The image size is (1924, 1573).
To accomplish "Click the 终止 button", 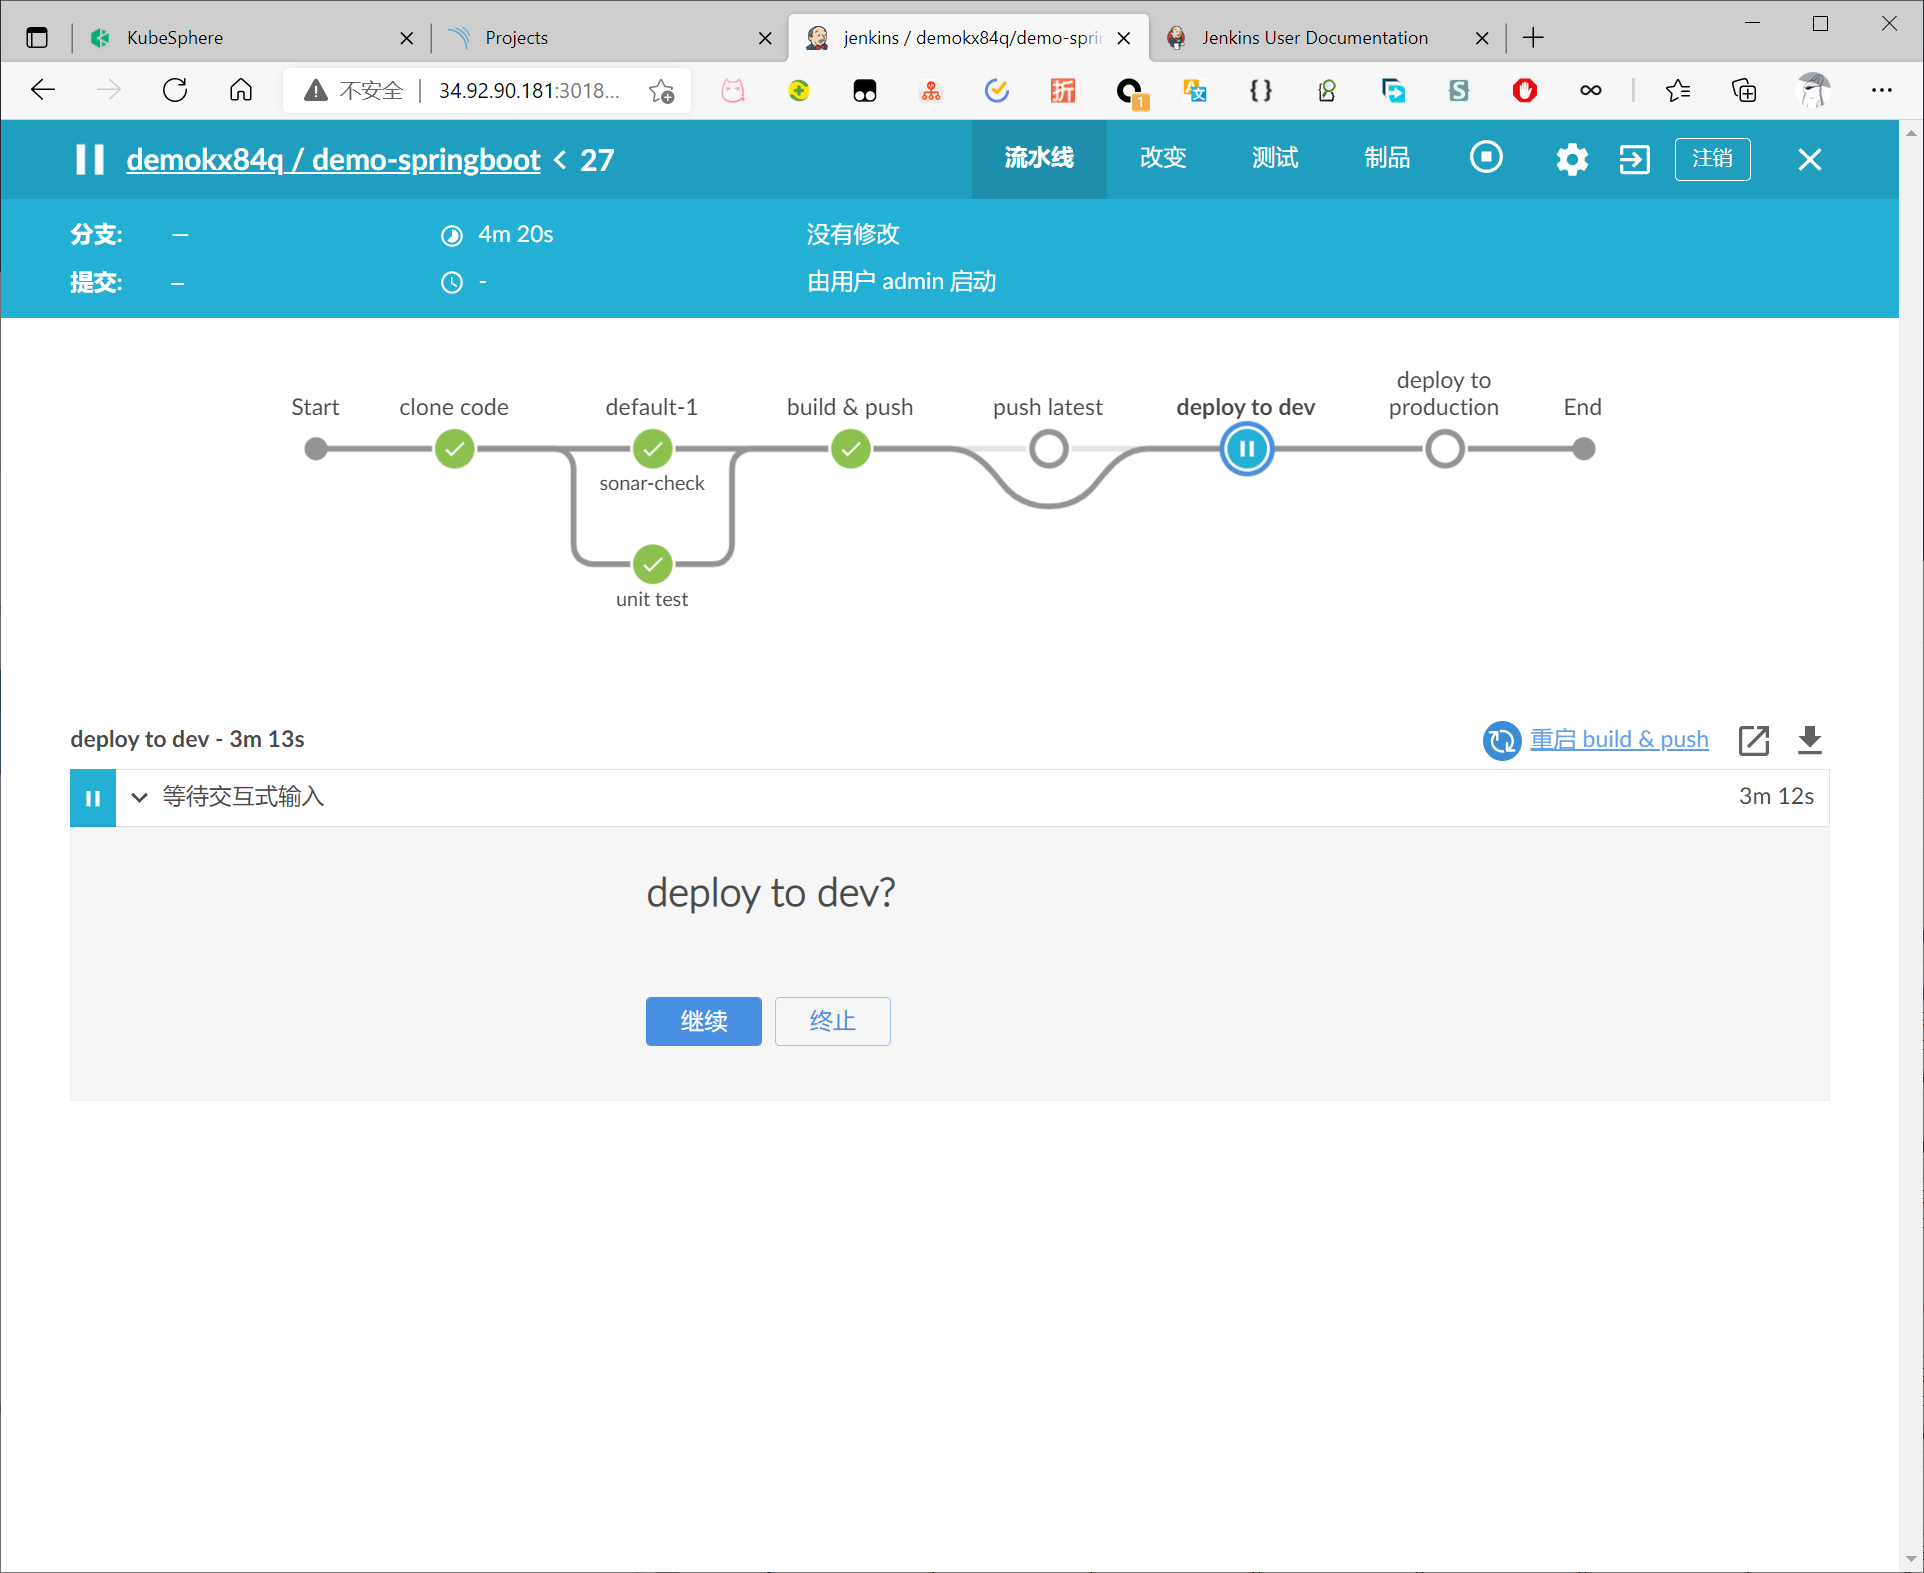I will [x=832, y=1021].
